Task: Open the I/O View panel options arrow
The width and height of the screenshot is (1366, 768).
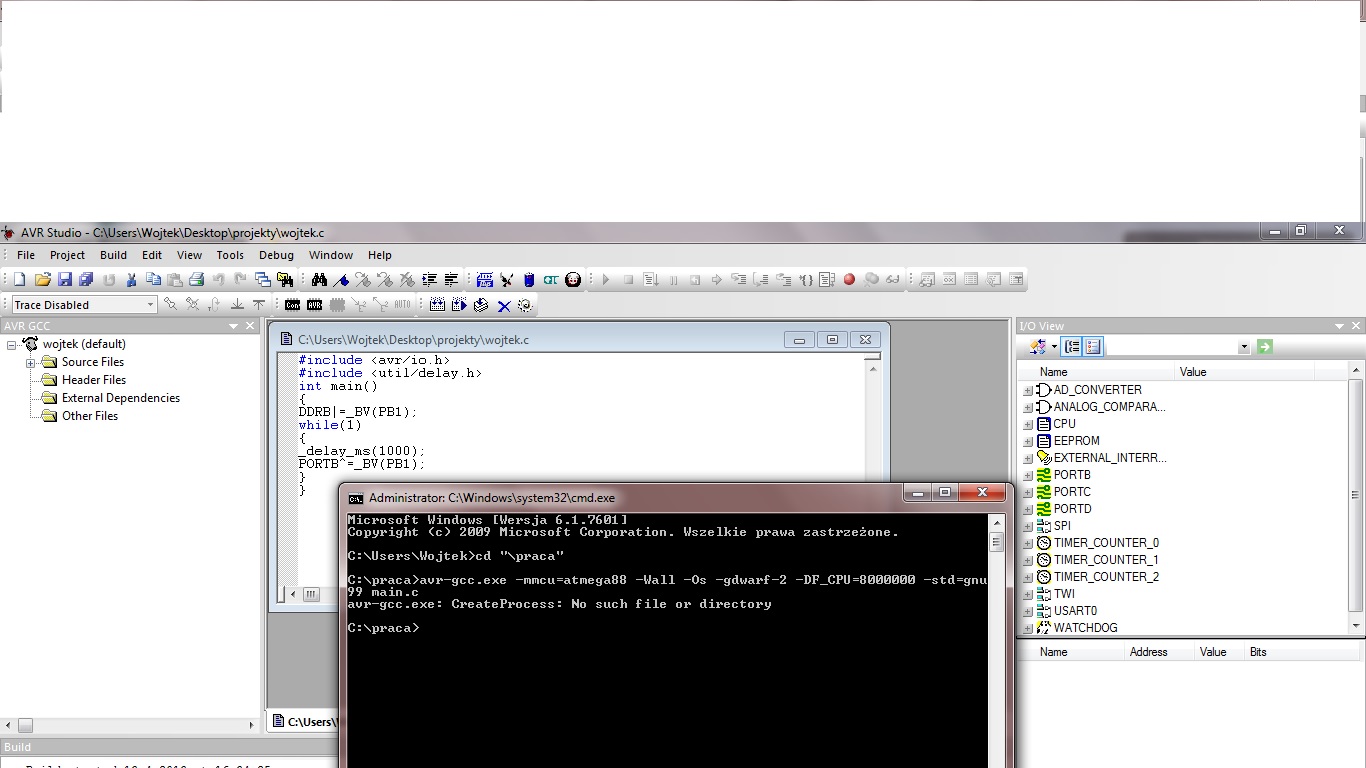Action: point(1339,327)
